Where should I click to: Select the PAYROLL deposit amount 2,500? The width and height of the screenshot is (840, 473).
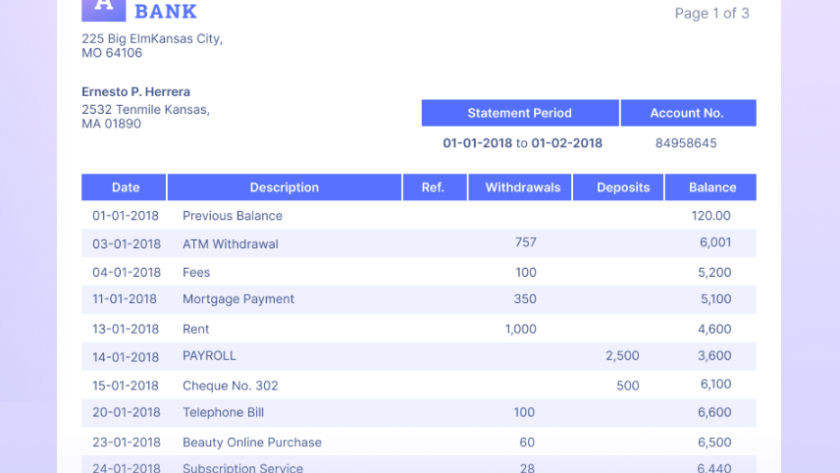tap(622, 356)
